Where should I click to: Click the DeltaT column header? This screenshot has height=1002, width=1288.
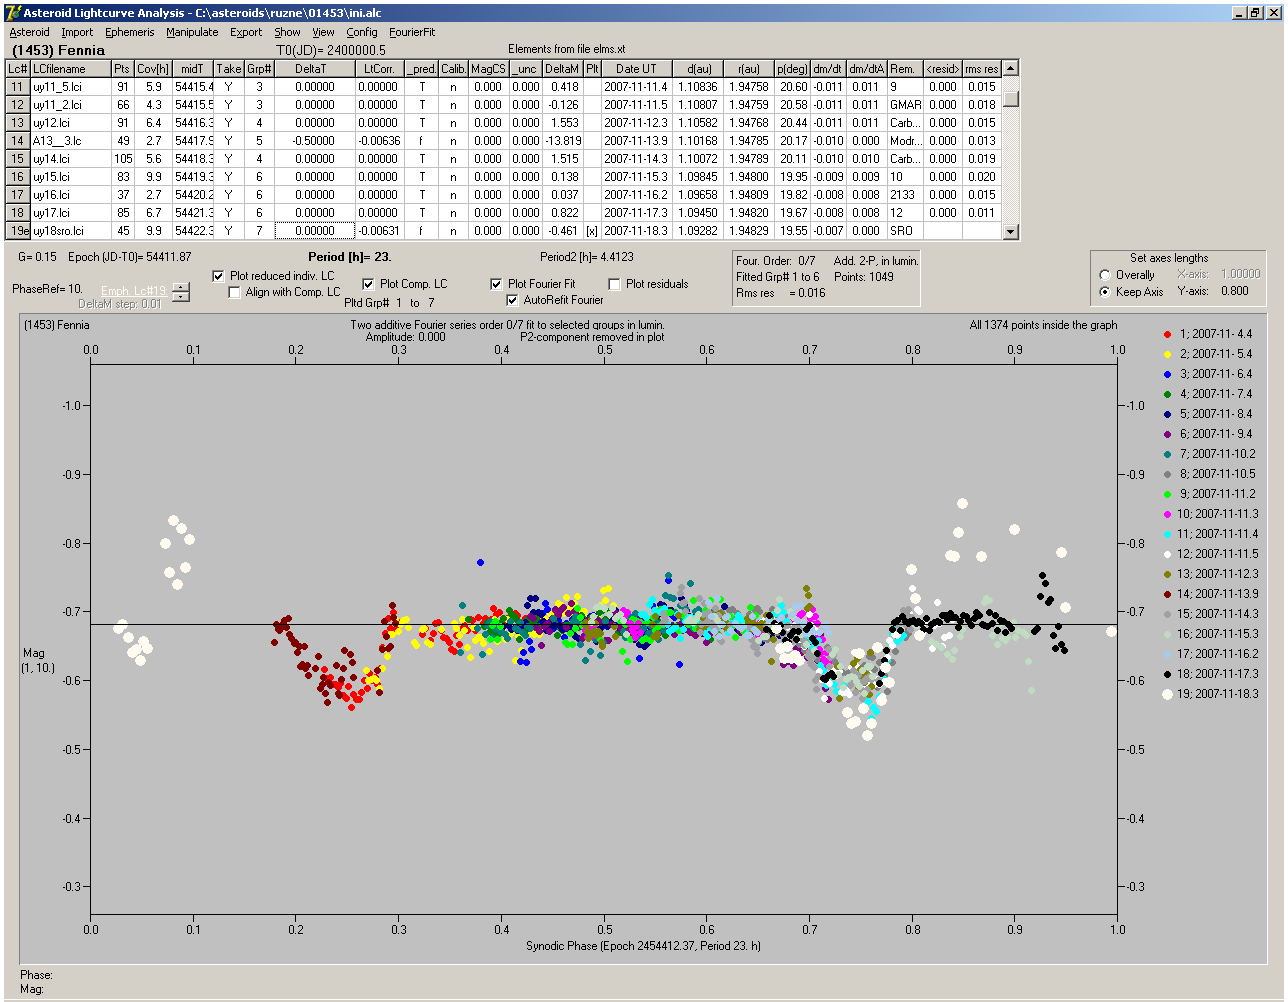(315, 69)
